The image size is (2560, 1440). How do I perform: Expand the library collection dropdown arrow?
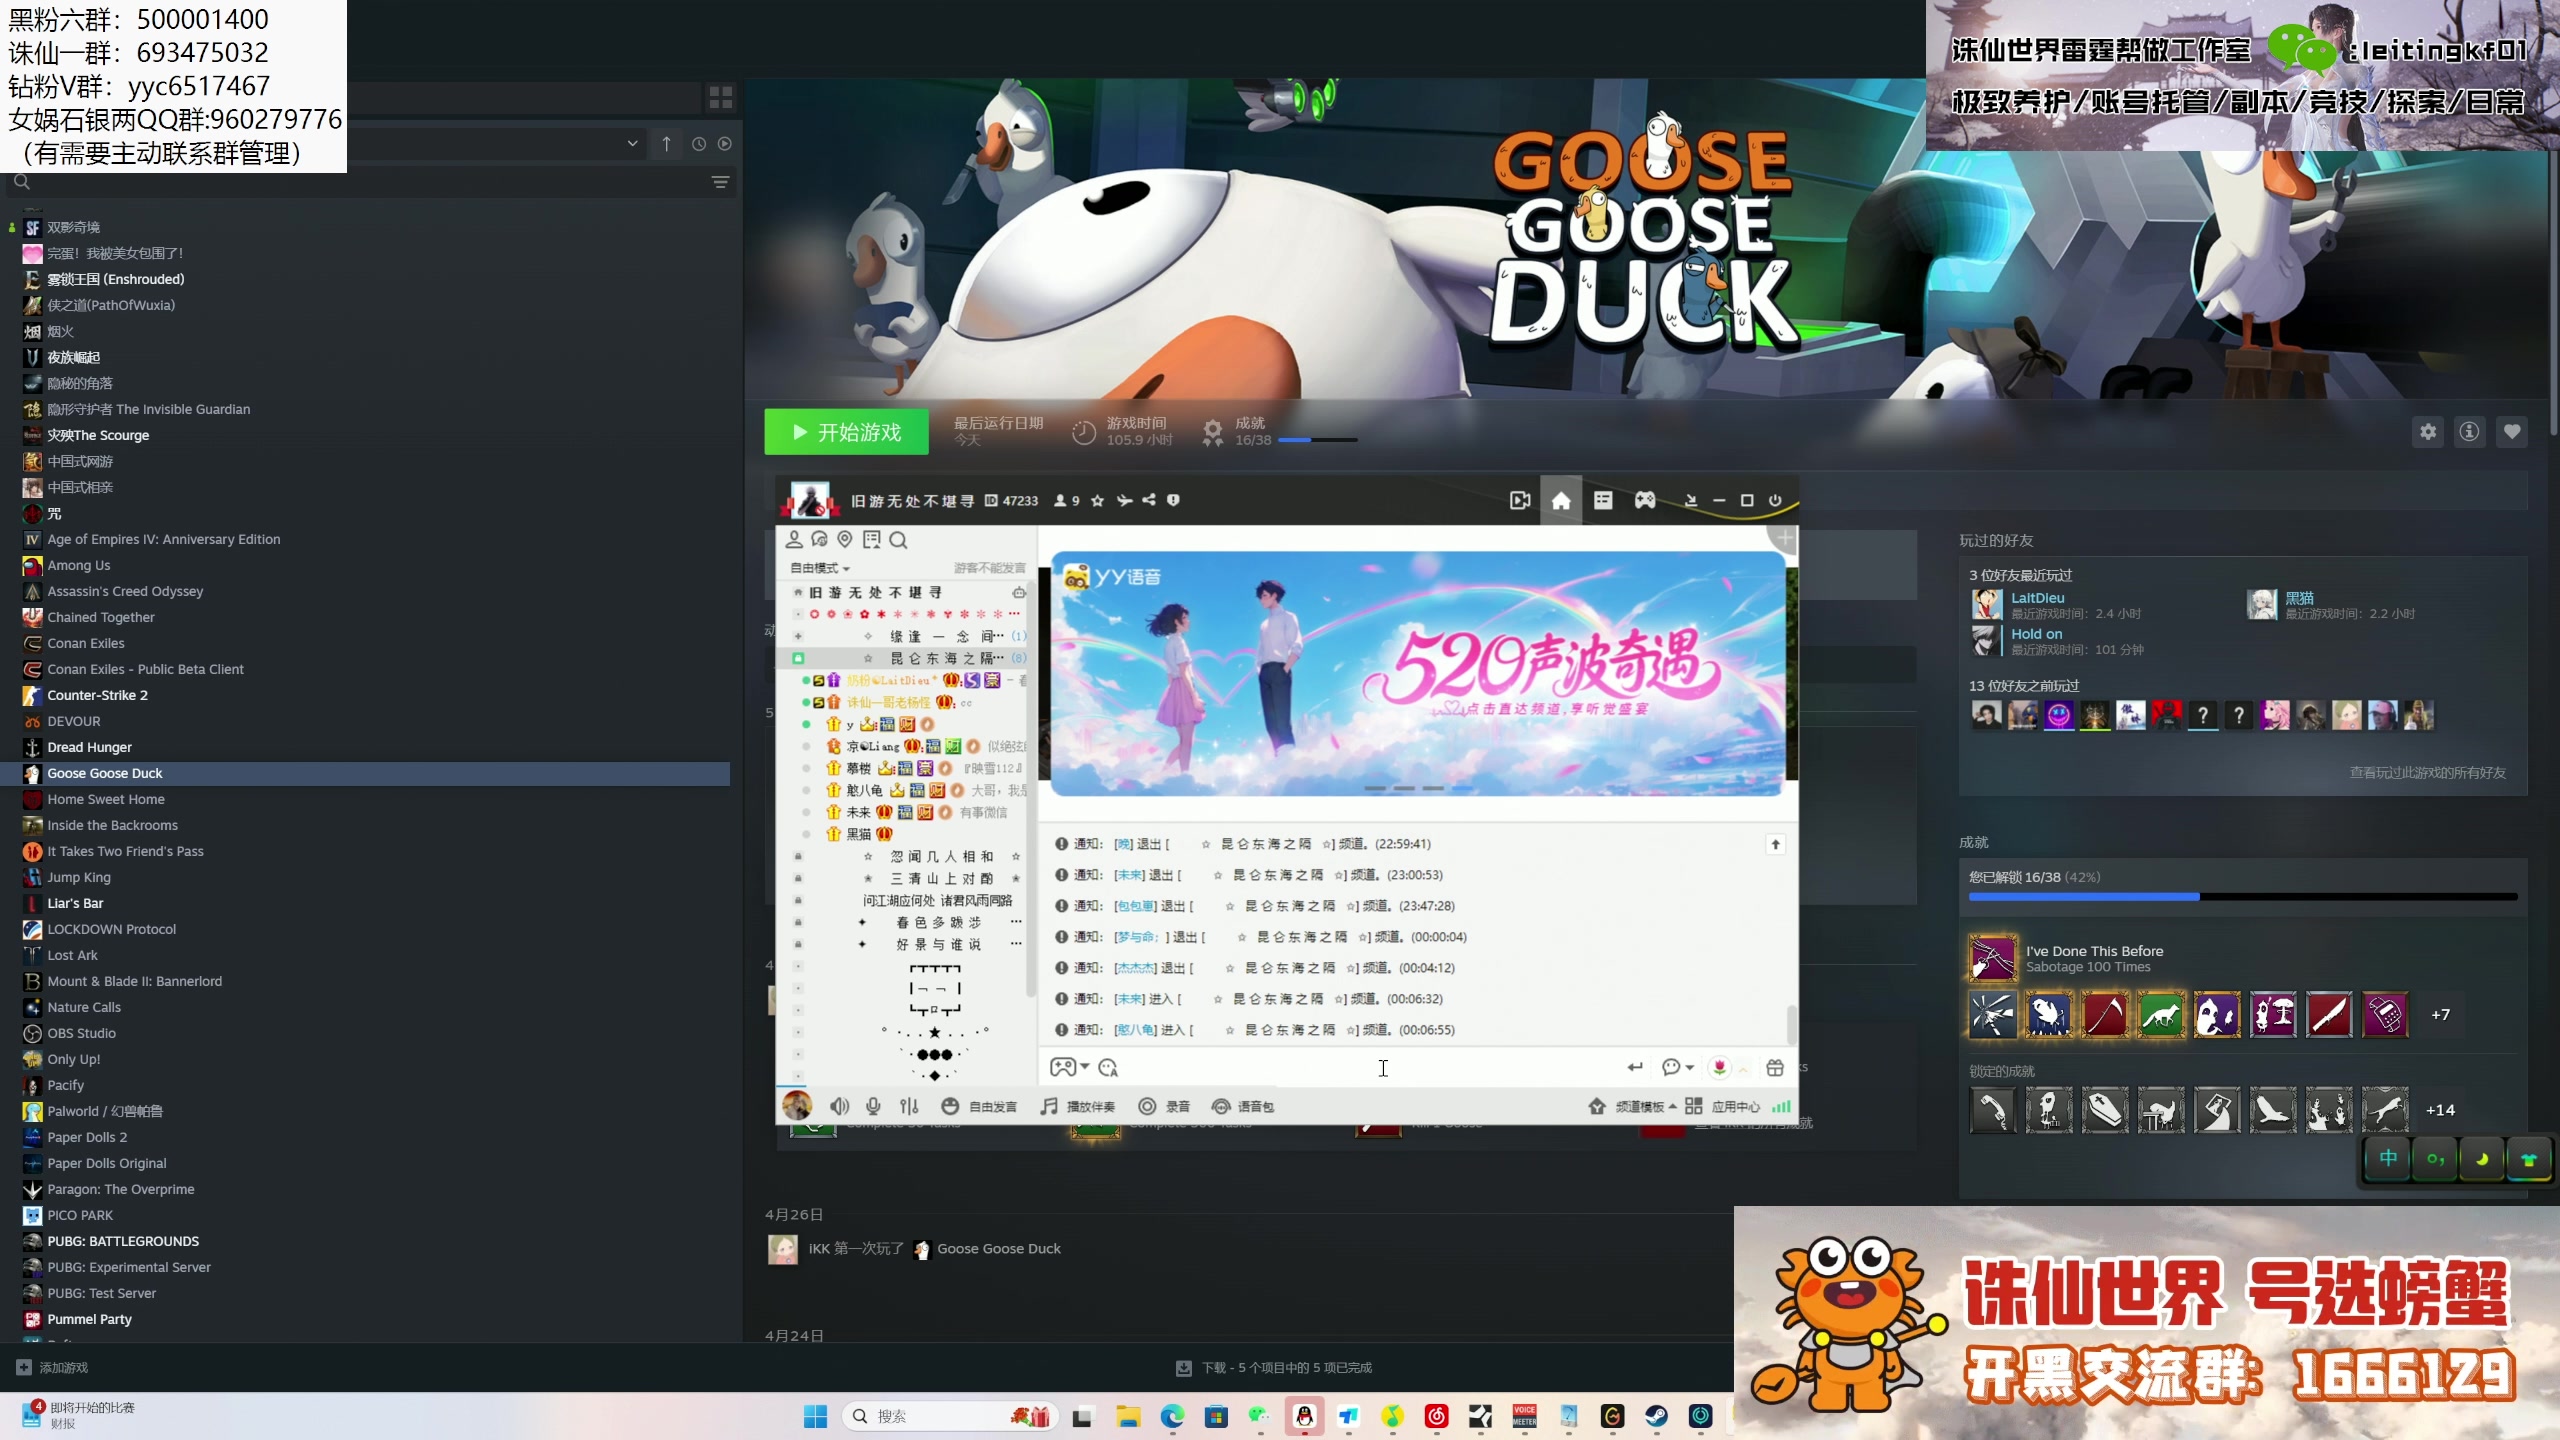(x=632, y=144)
